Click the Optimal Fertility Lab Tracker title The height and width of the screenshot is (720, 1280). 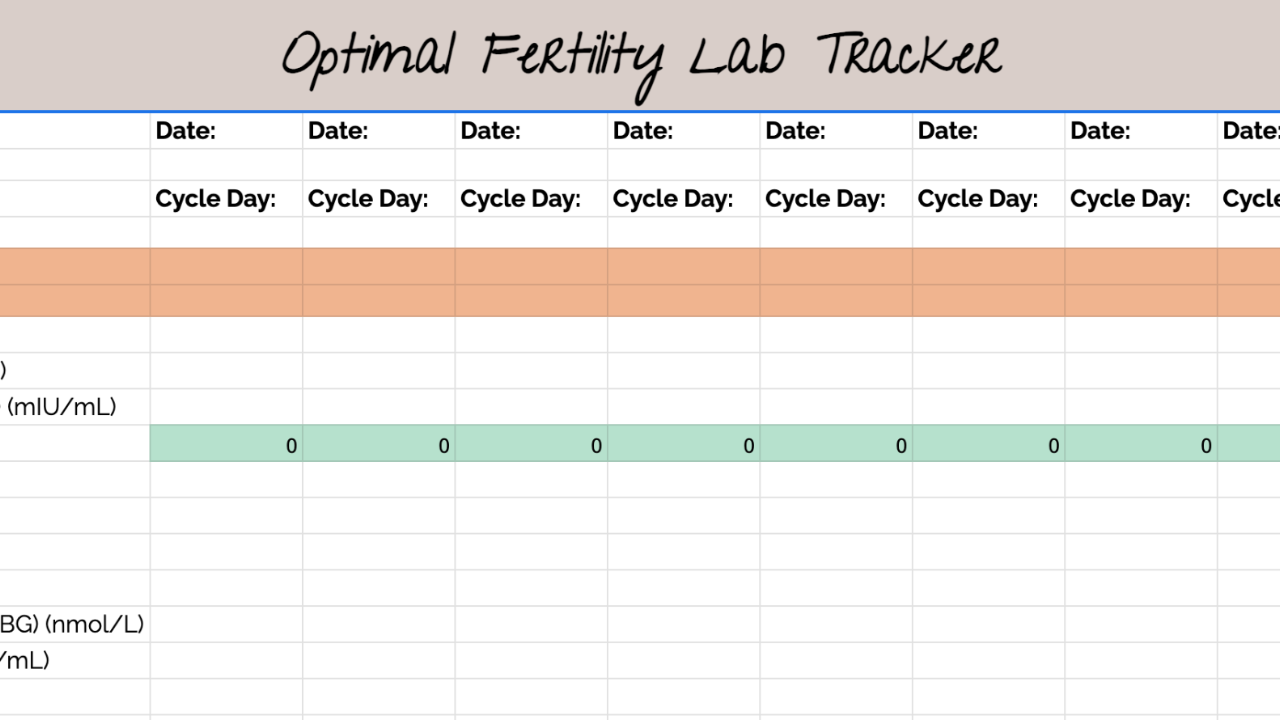coord(640,55)
